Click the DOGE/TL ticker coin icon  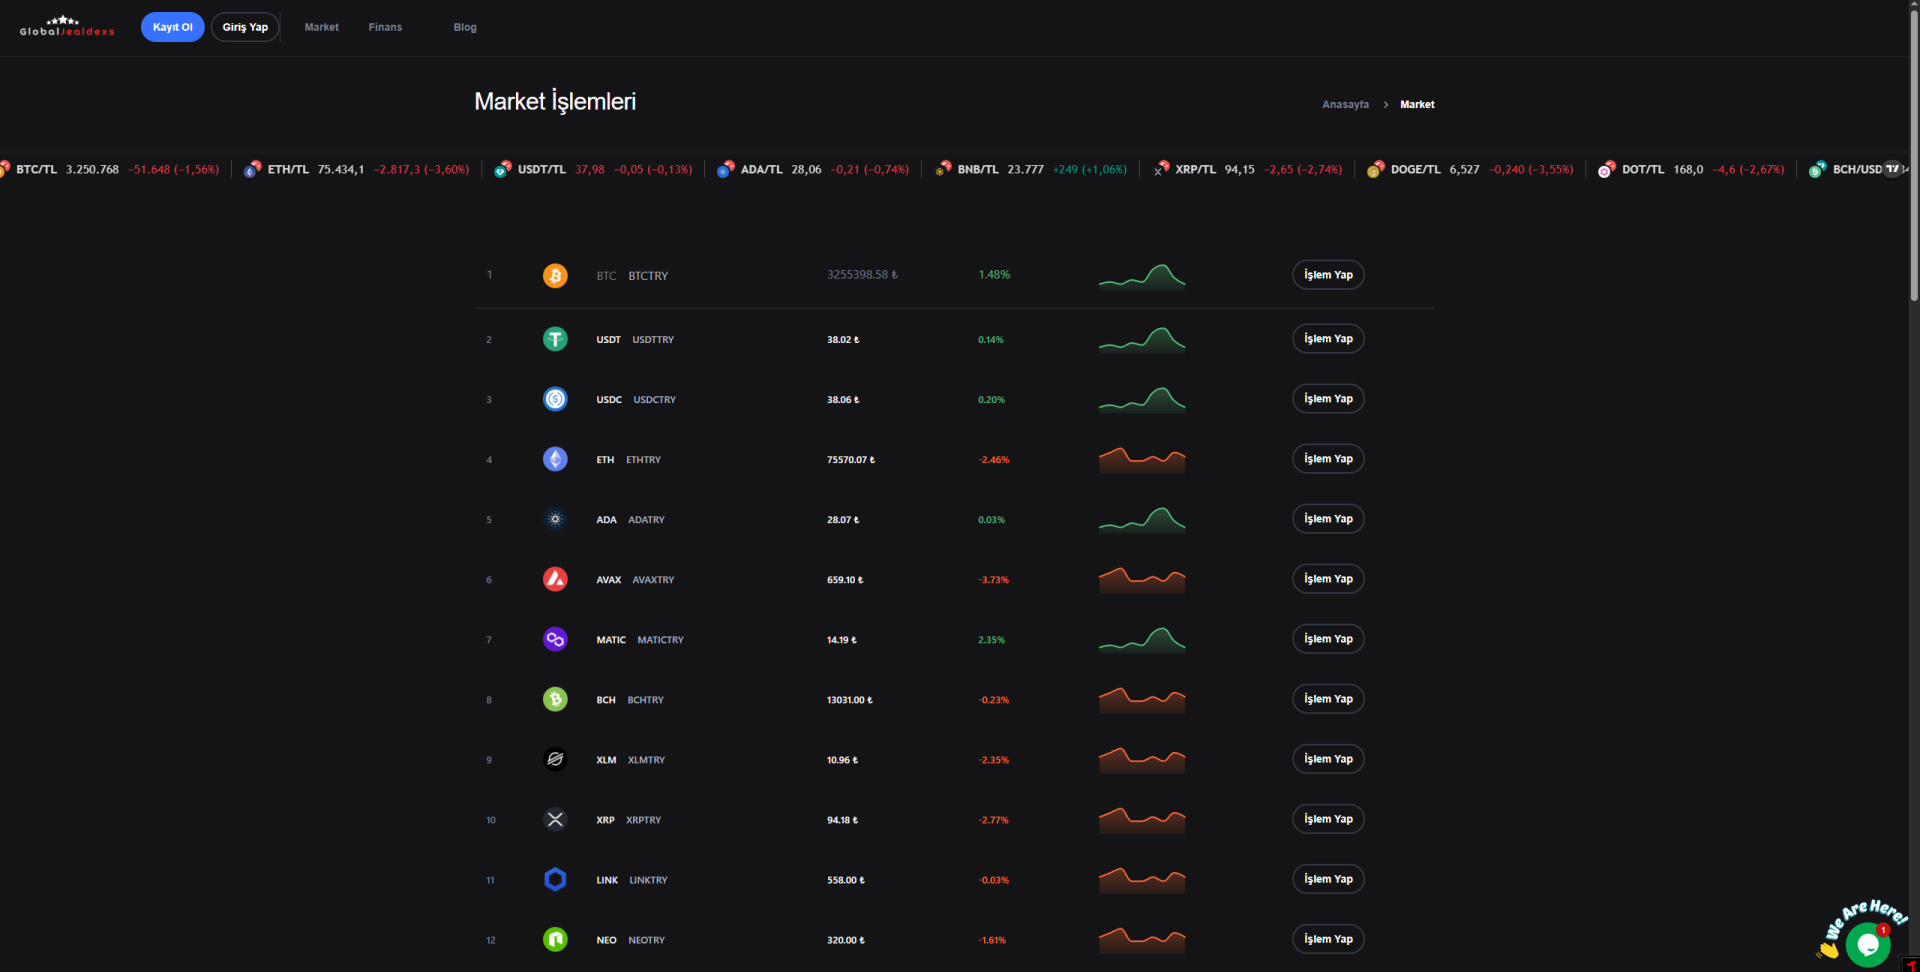pos(1375,169)
